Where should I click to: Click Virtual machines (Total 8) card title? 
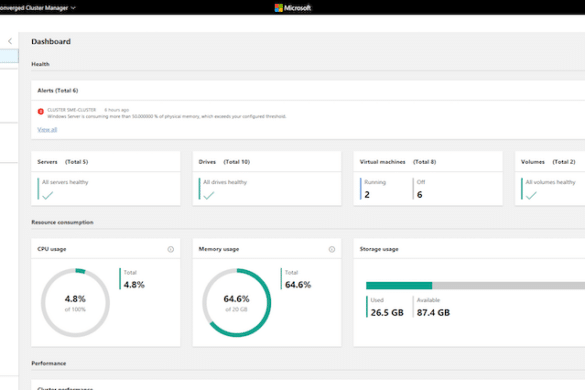[x=398, y=162]
